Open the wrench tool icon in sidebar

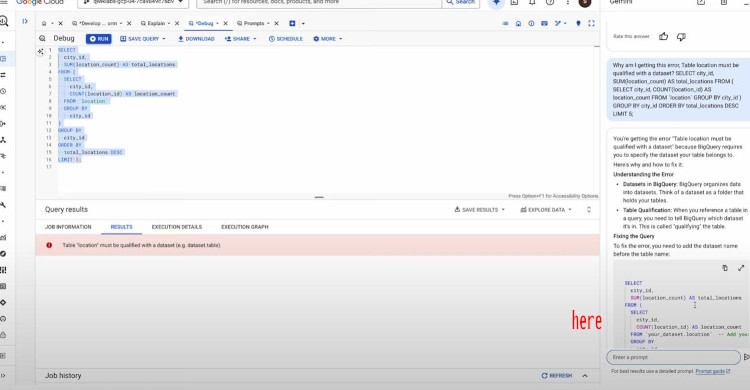(x=3, y=205)
